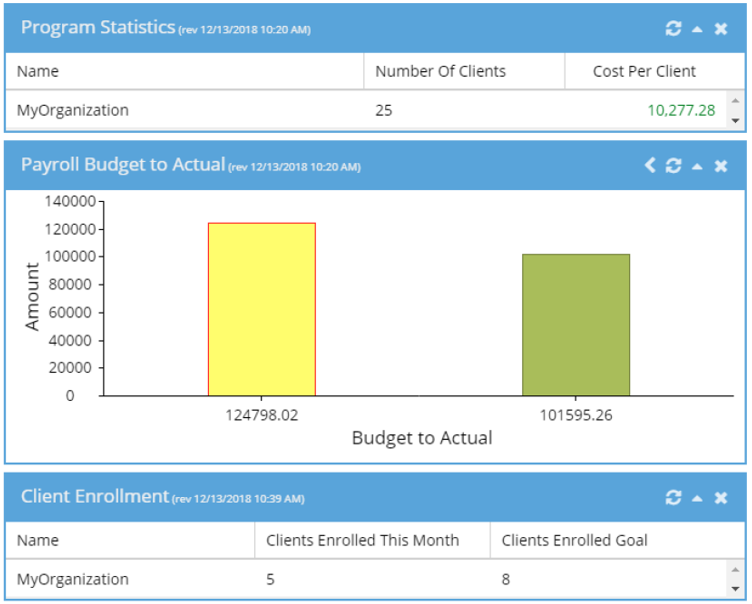Click the Budget to Actual axis title
Viewport: 752px width, 604px height.
422,438
